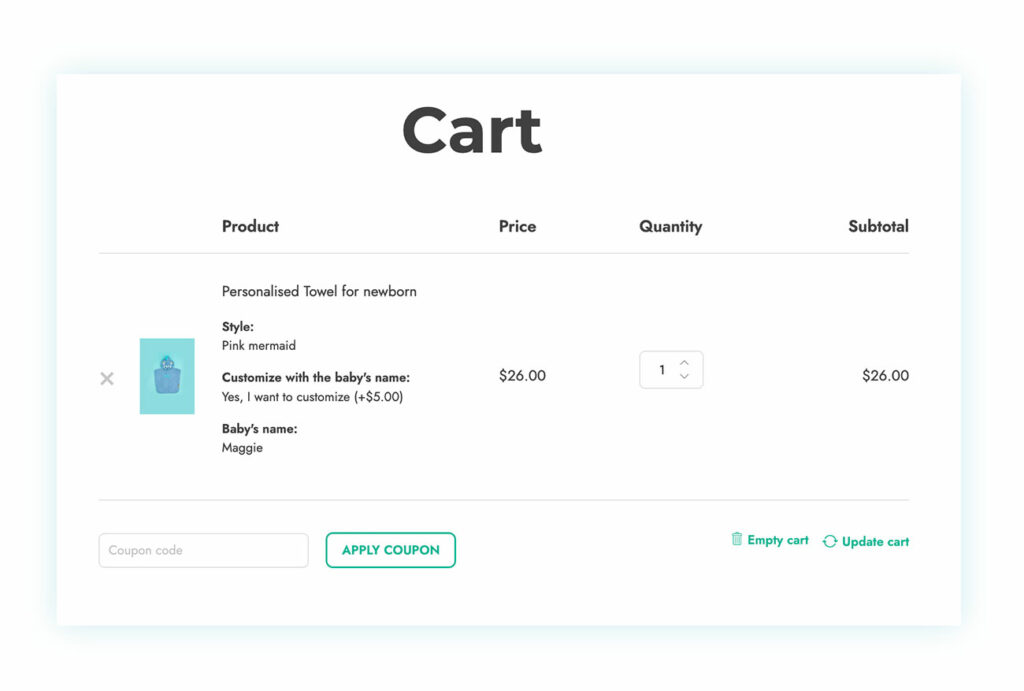The height and width of the screenshot is (691, 1024).
Task: Click the quantity increase arrow
Action: [684, 363]
